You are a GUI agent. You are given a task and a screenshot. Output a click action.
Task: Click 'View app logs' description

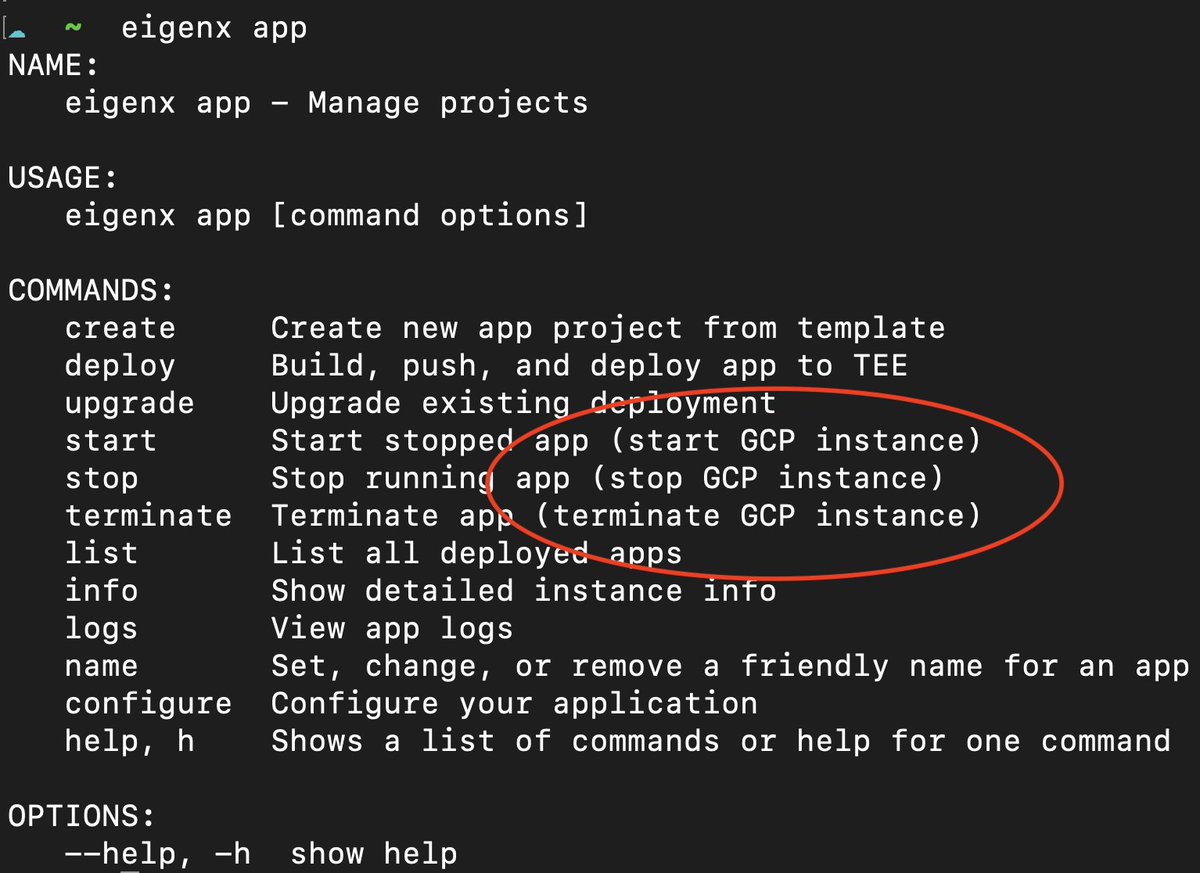(x=392, y=629)
